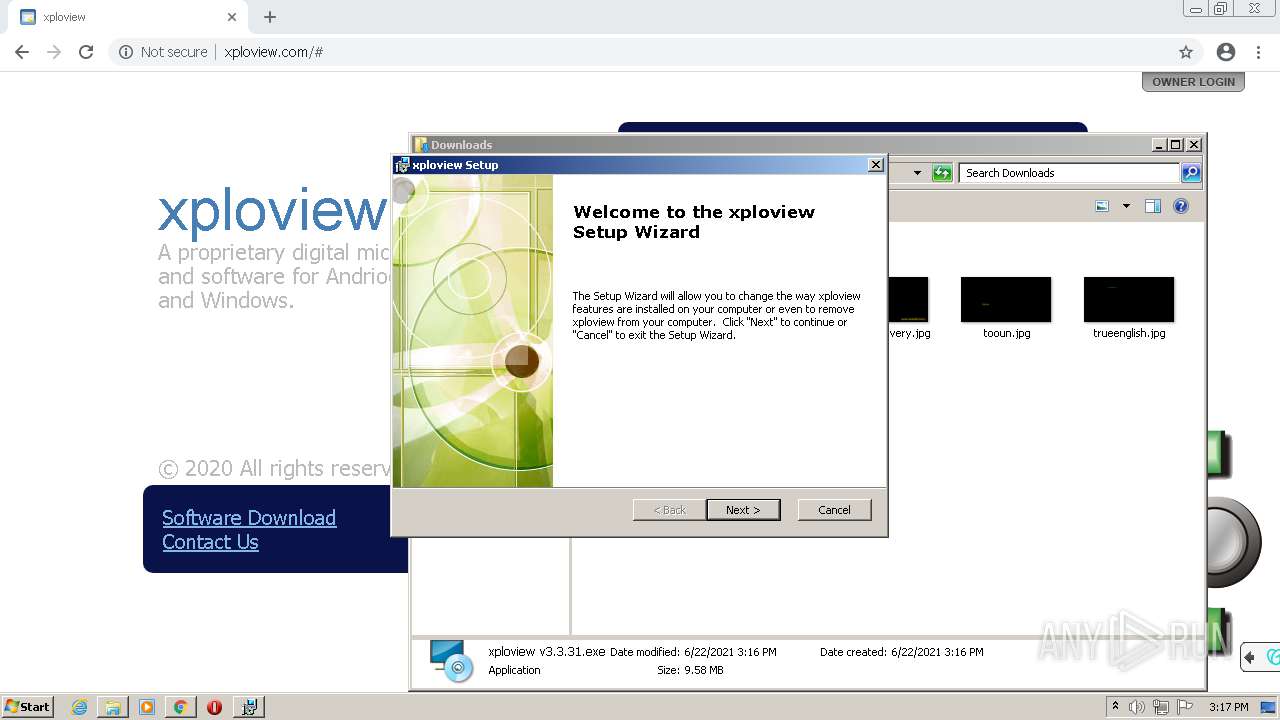The height and width of the screenshot is (720, 1280).
Task: Switch to xploview installer taskbar icon
Action: 249,707
